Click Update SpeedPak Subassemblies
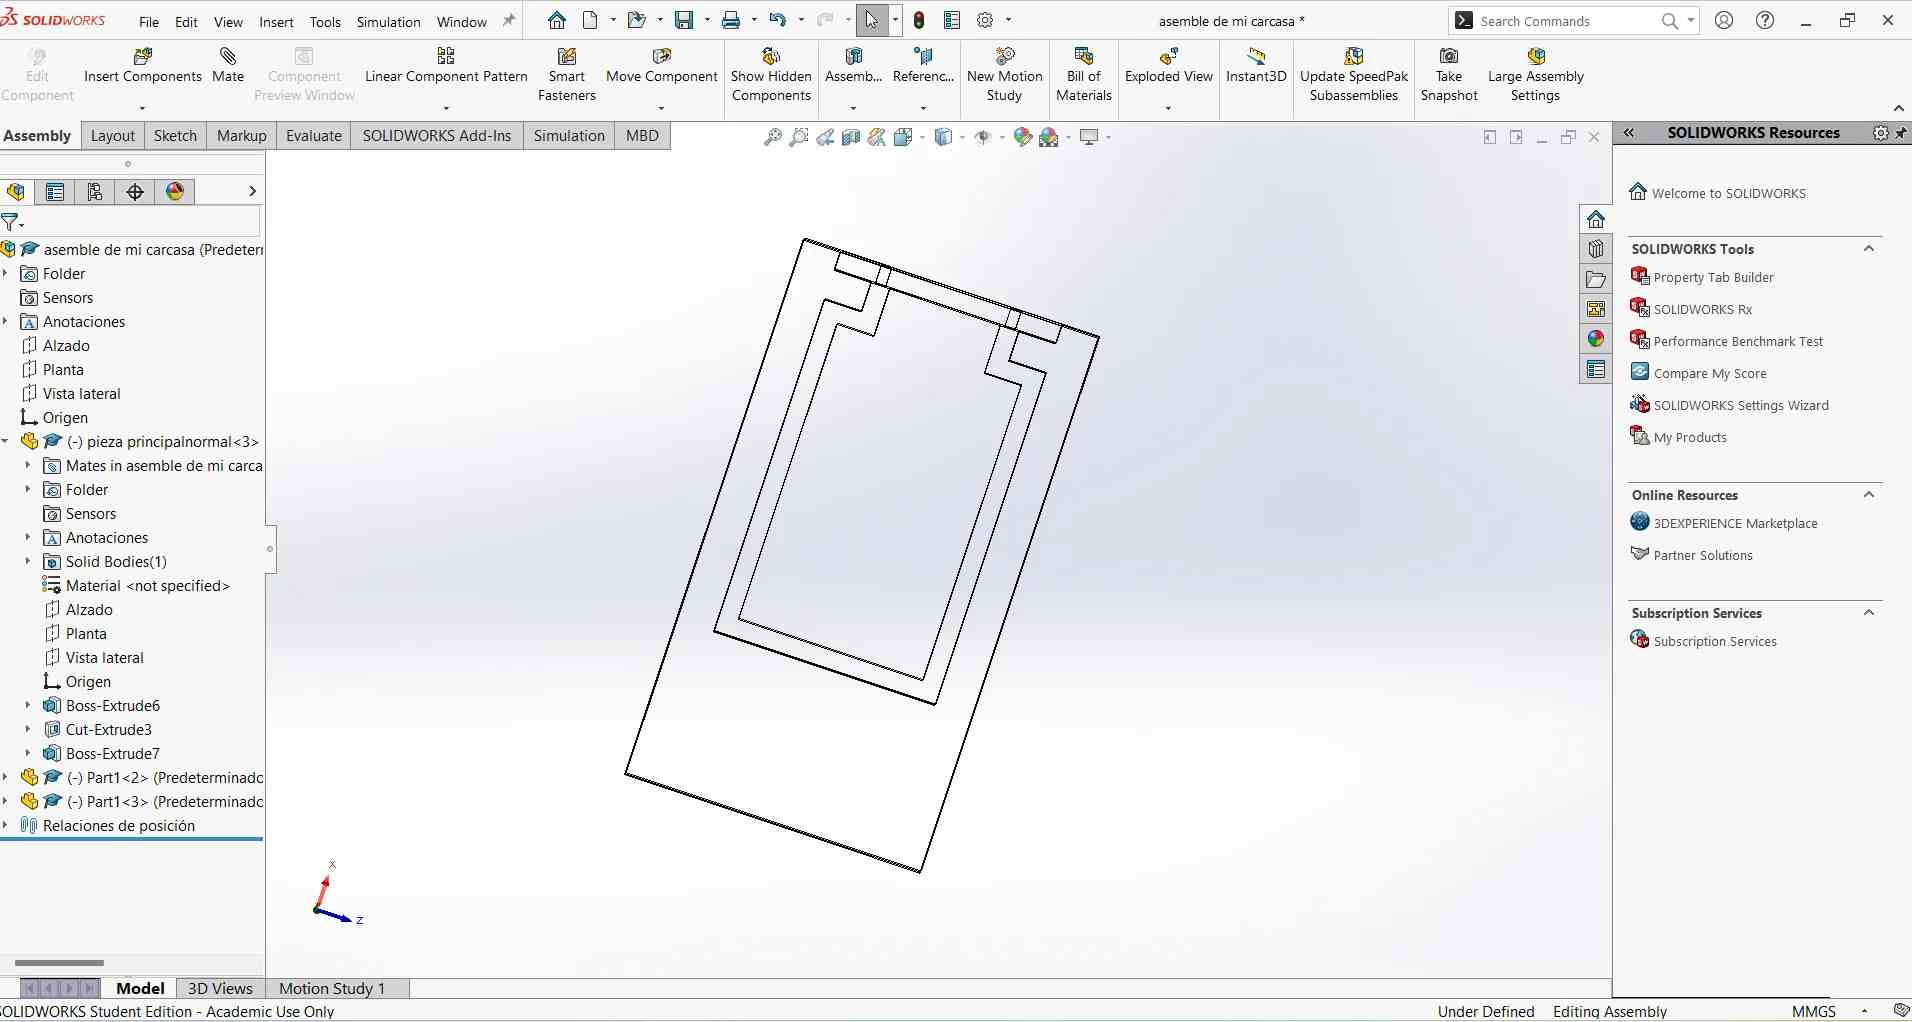 (1354, 75)
